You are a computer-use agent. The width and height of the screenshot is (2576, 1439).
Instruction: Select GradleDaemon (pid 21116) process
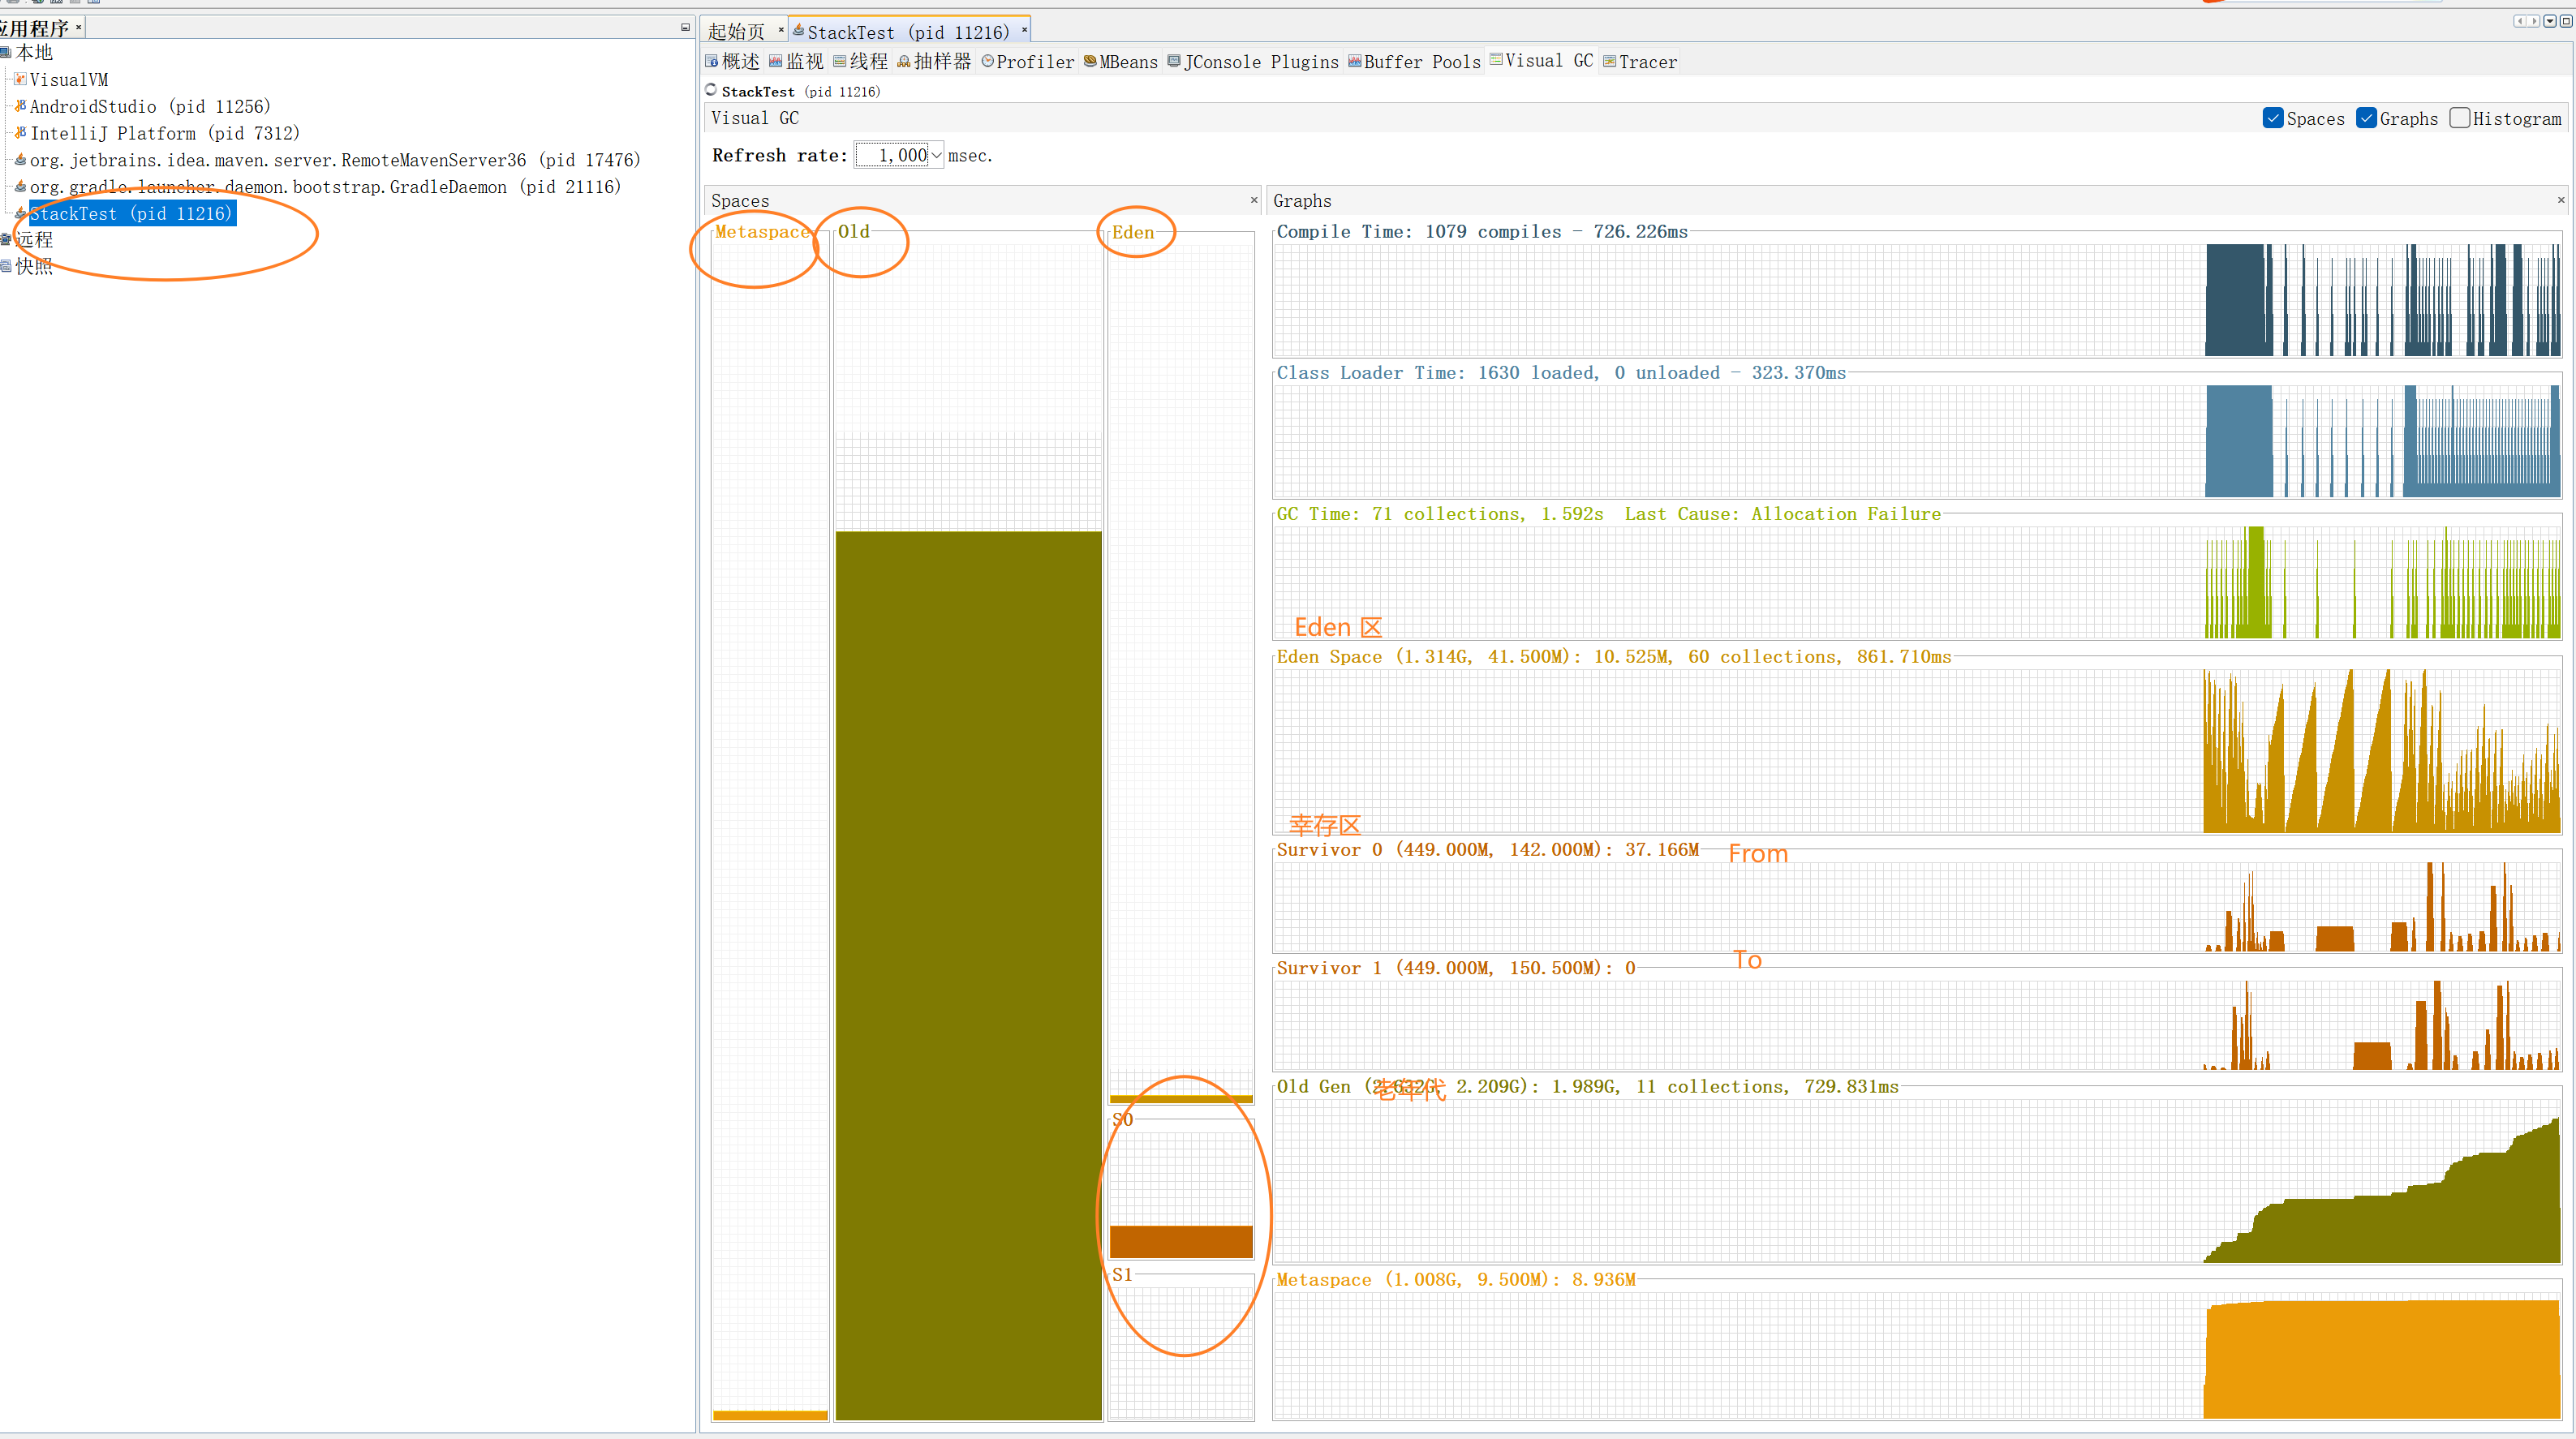[x=324, y=187]
